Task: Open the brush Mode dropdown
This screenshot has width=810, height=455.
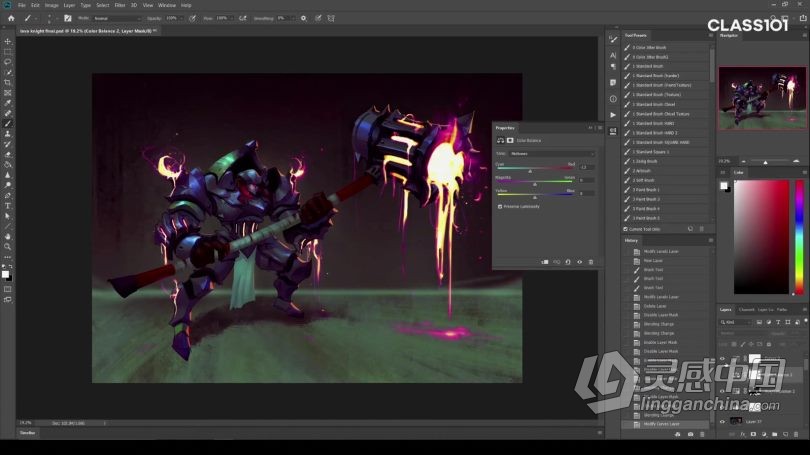Action: click(x=117, y=18)
